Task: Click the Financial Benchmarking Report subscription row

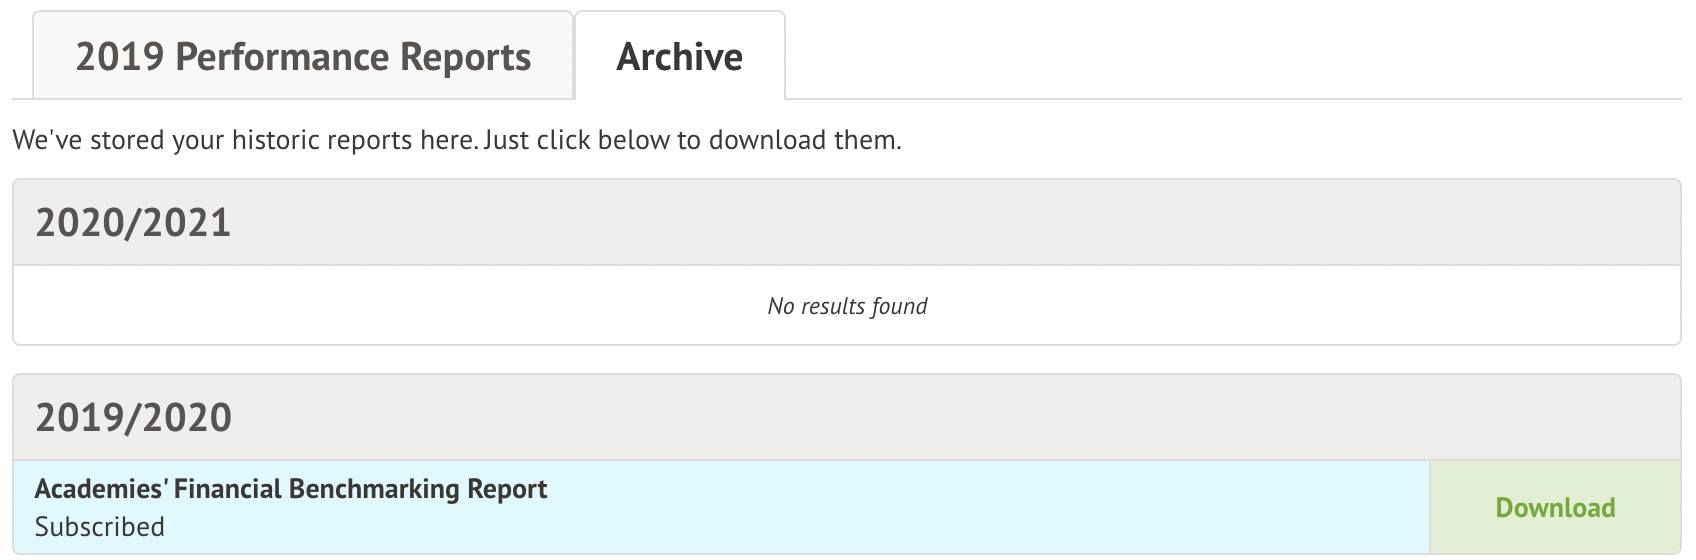Action: click(x=720, y=508)
